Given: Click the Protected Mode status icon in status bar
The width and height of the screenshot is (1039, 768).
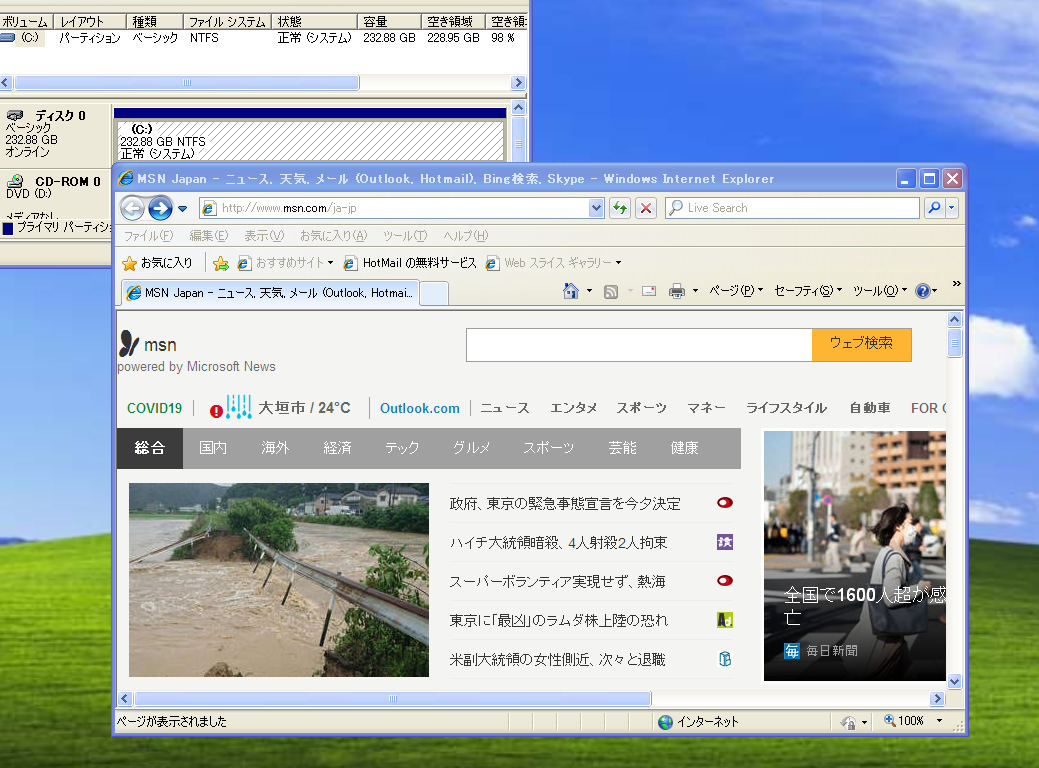Looking at the screenshot, I should pyautogui.click(x=849, y=722).
